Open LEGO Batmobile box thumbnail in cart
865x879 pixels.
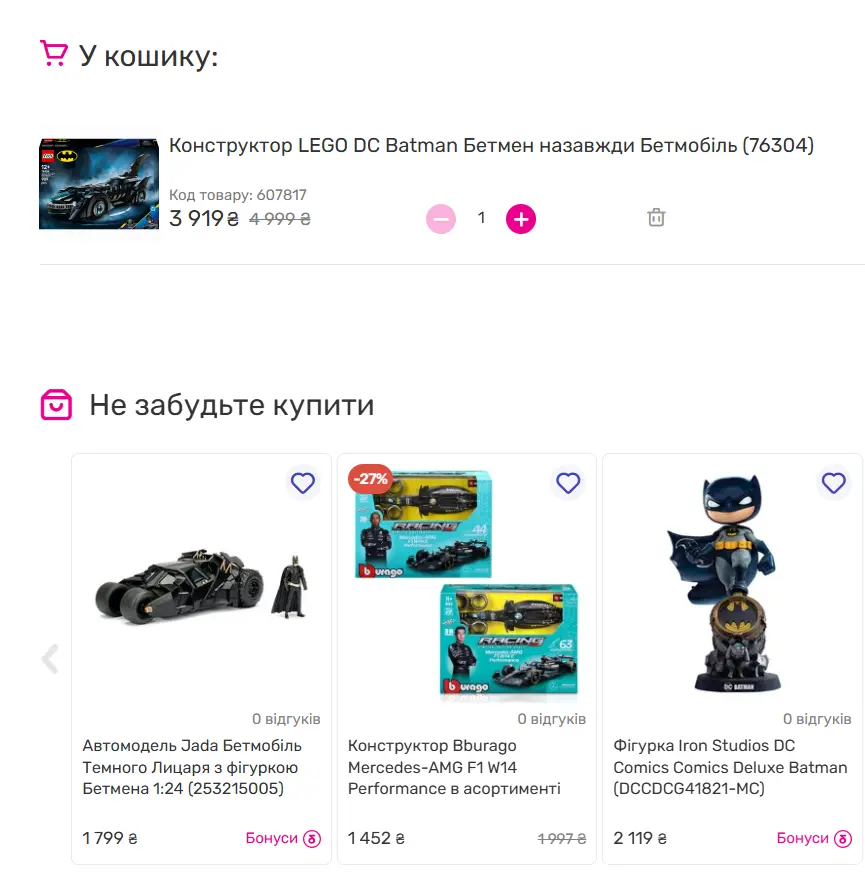pos(99,184)
